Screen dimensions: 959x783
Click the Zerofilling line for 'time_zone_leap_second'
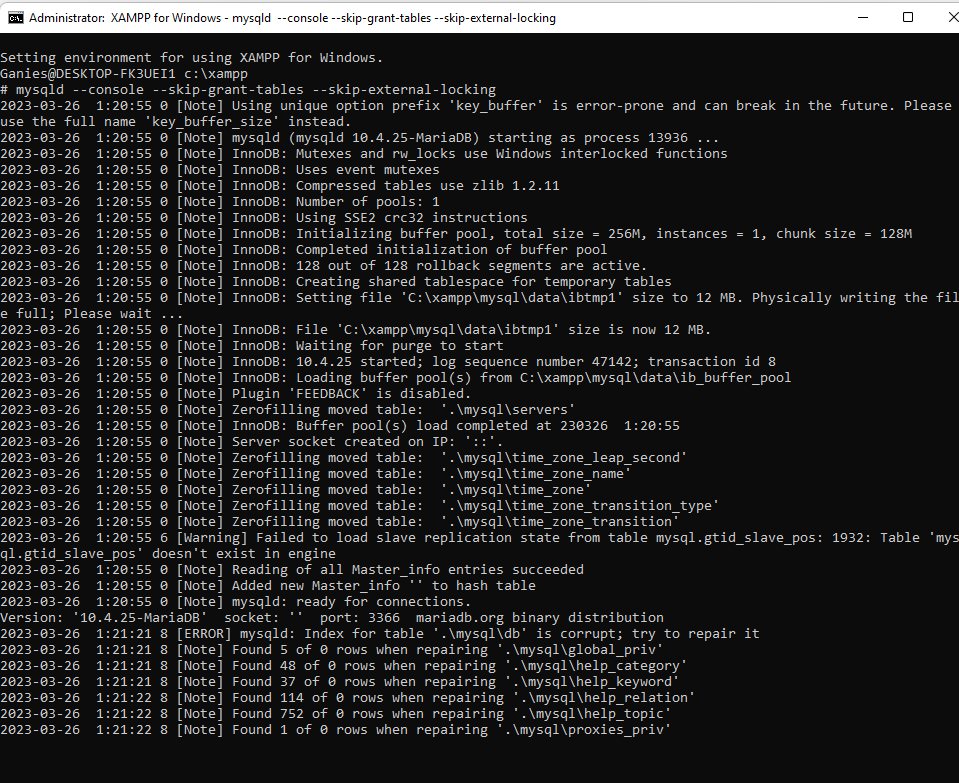pyautogui.click(x=344, y=458)
